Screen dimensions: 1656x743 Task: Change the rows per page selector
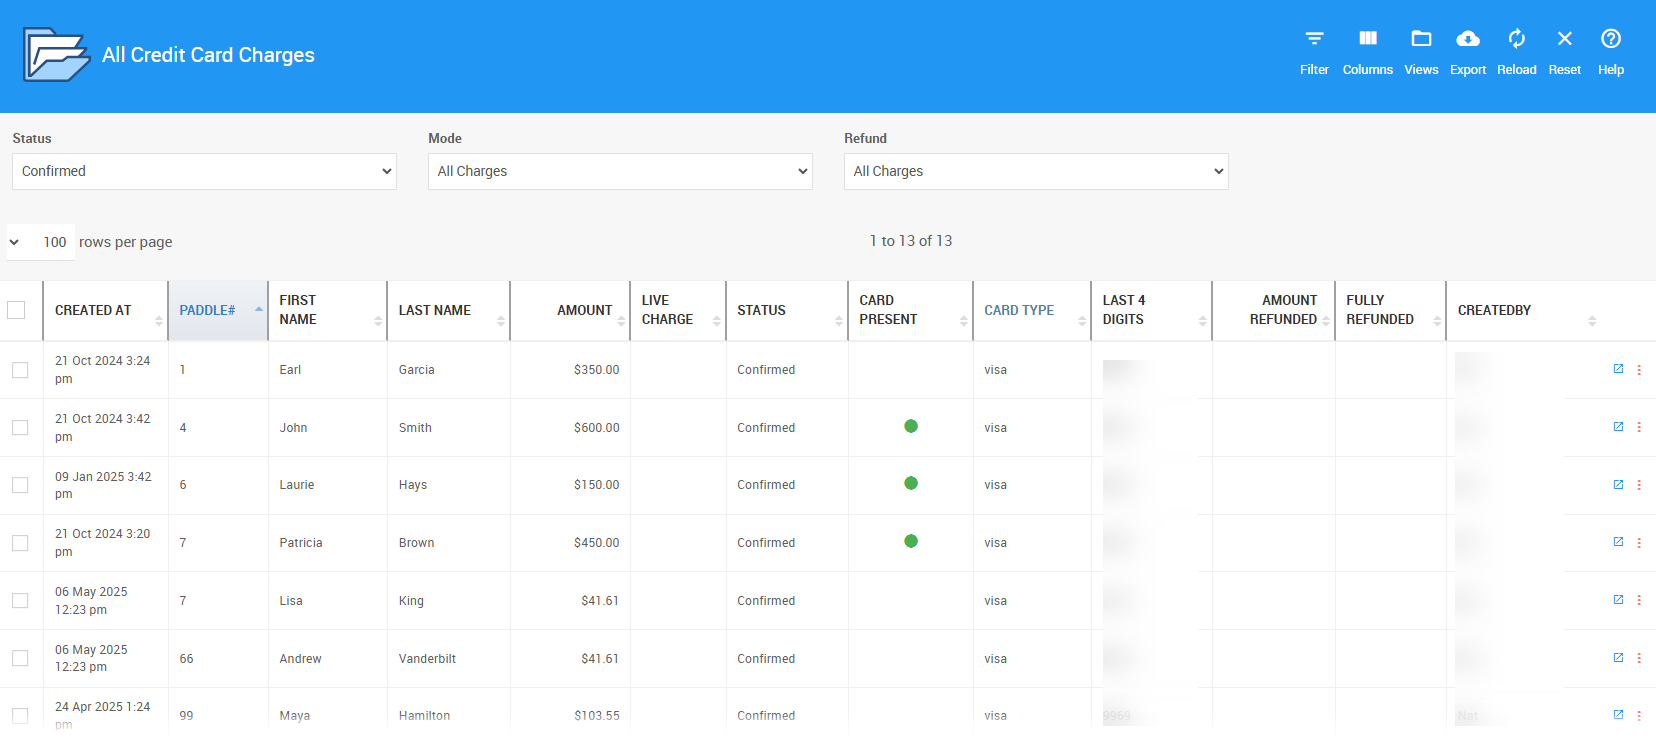(x=40, y=242)
